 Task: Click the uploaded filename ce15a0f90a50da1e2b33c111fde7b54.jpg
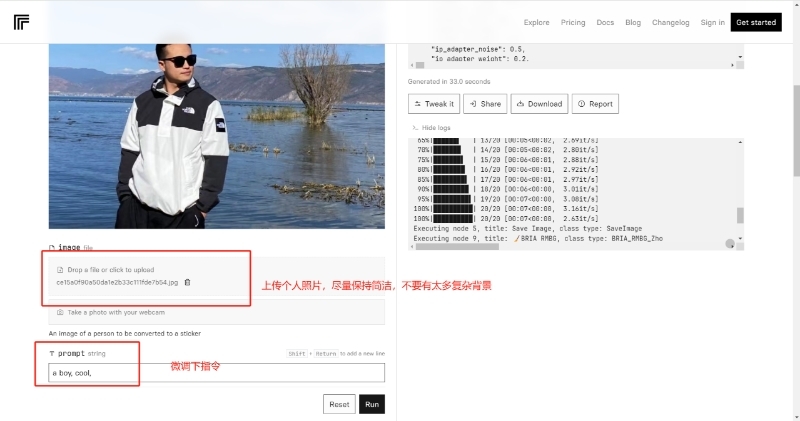(117, 282)
